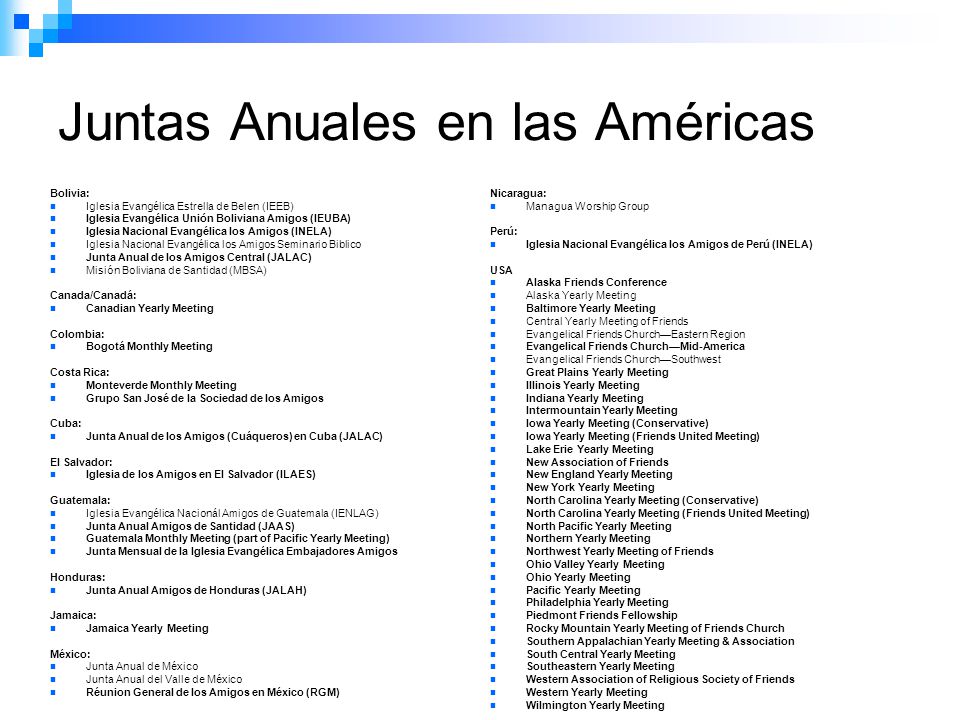Select 'Evangelical Friends Church—Mid-America'
This screenshot has width=960, height=720.
(x=636, y=347)
